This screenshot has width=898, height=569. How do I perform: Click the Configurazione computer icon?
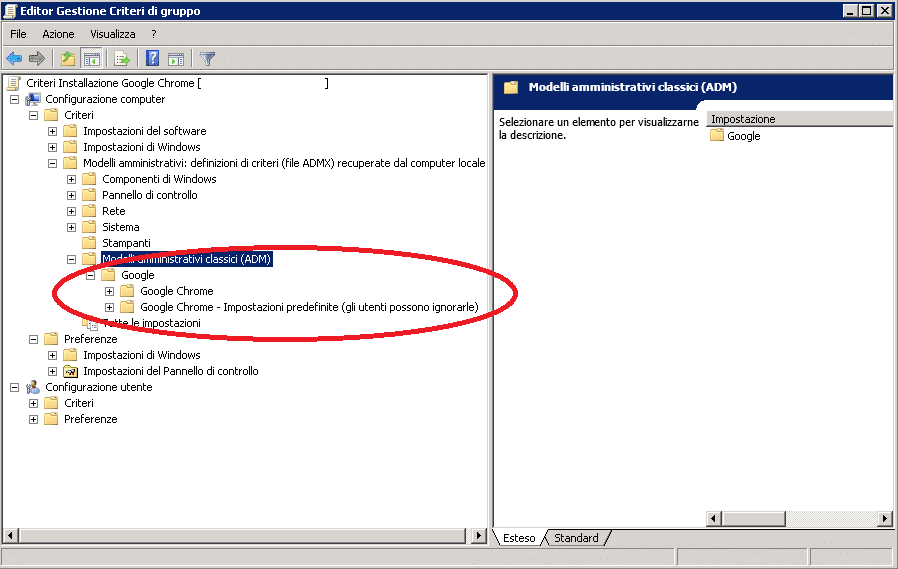click(33, 99)
